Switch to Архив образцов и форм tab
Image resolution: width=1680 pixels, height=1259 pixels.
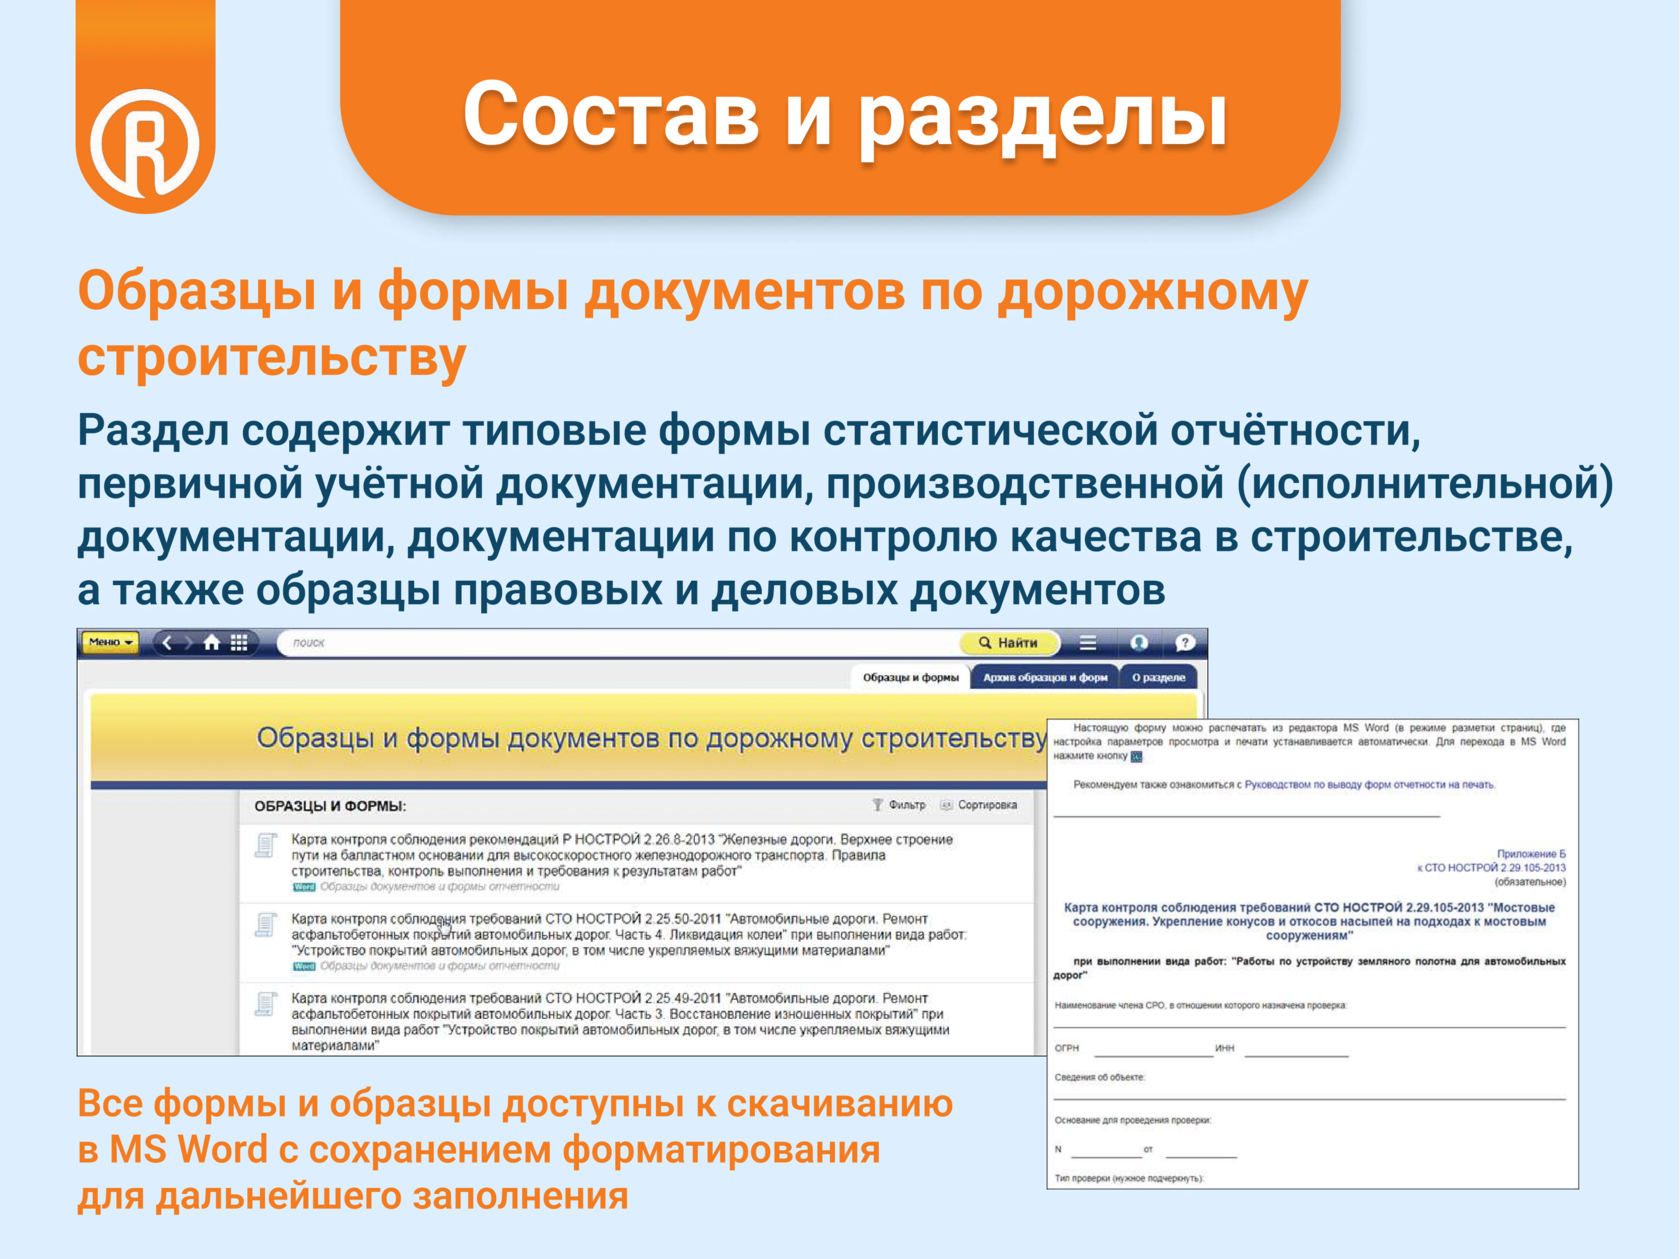click(1045, 678)
